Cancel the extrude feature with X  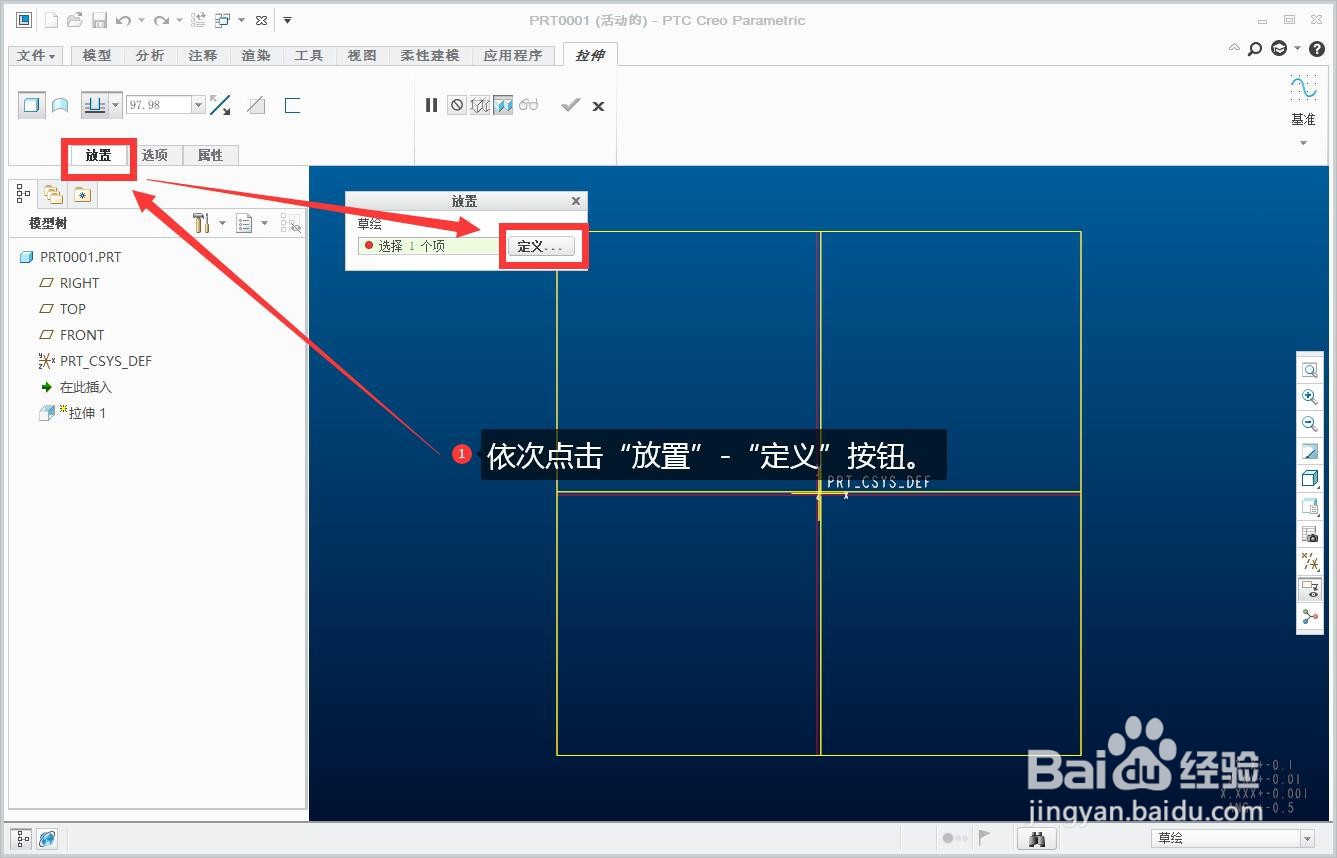(x=598, y=106)
